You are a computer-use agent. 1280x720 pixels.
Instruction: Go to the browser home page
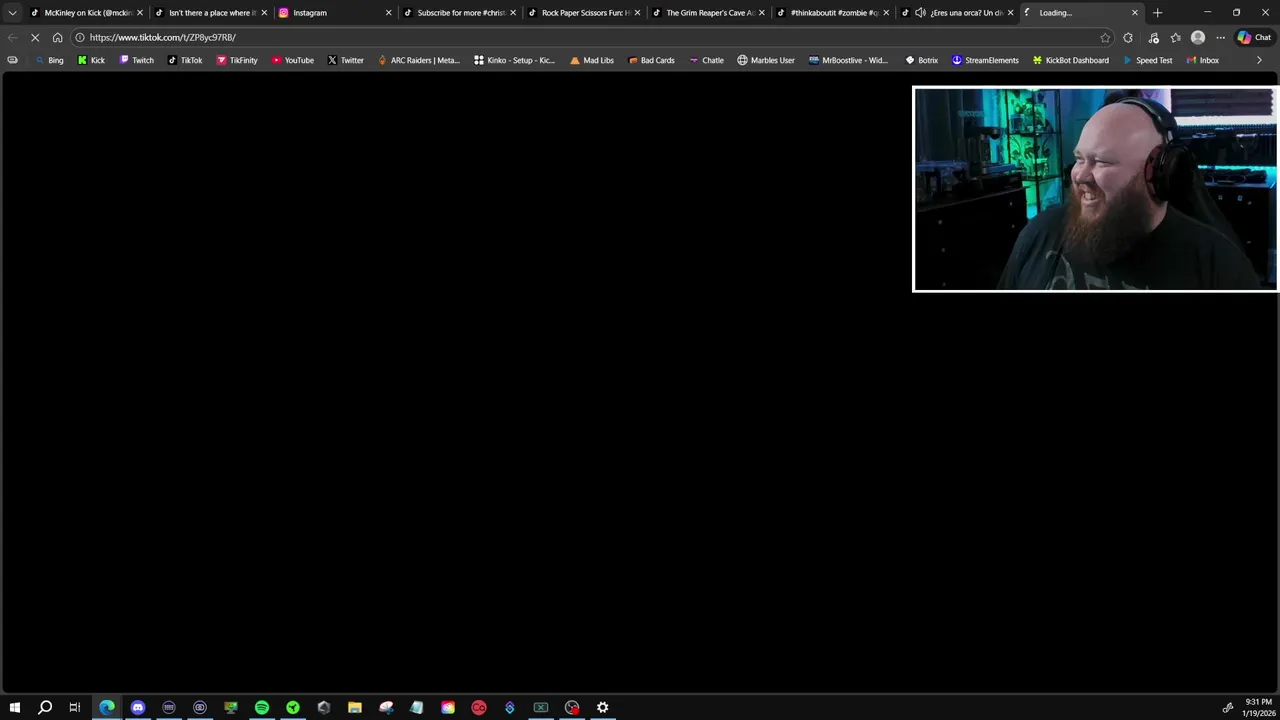click(57, 37)
